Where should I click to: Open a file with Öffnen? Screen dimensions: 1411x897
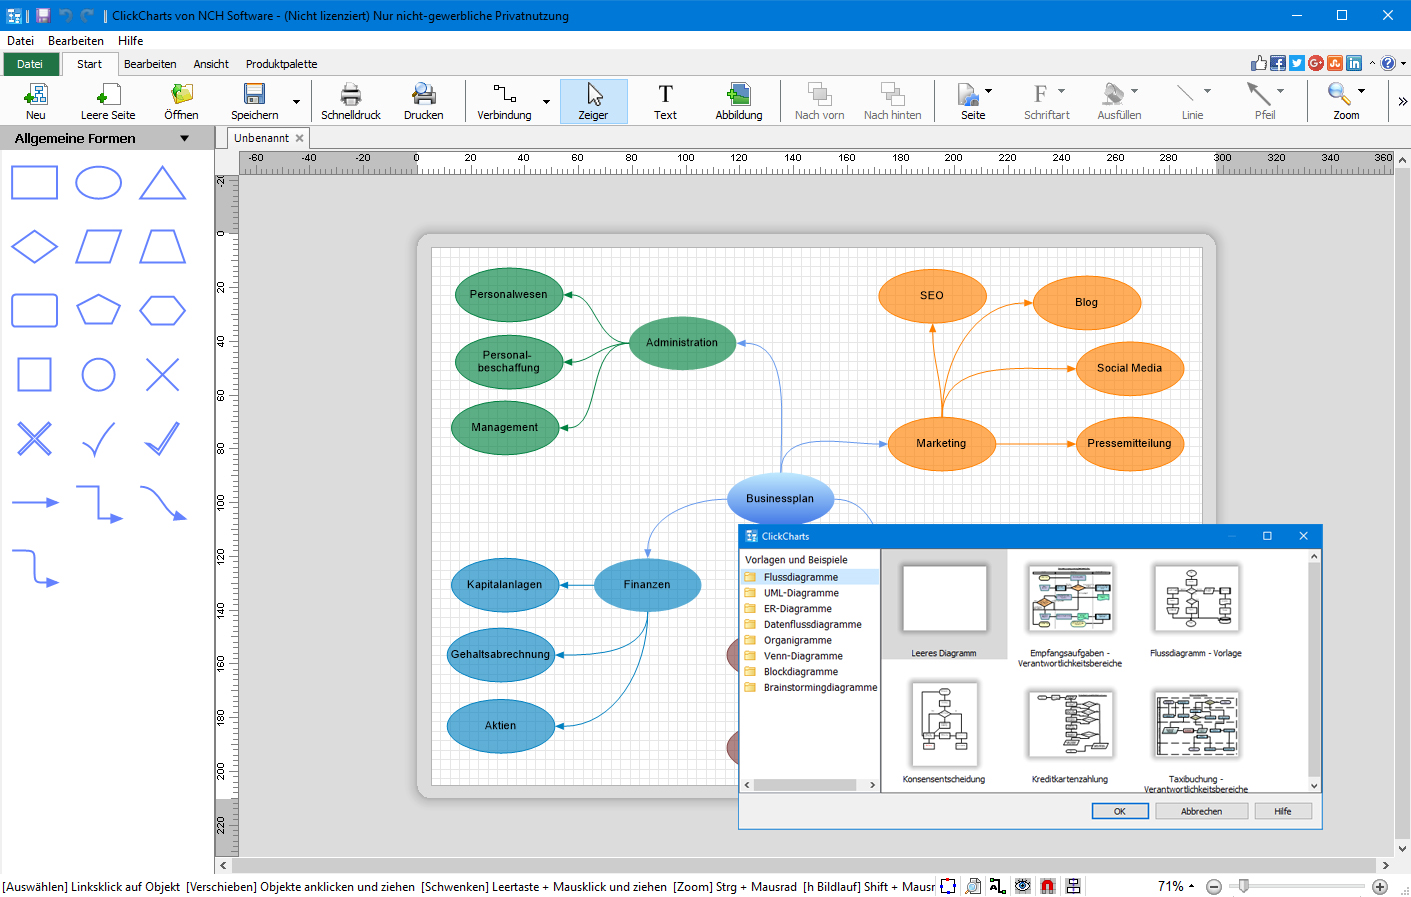click(181, 102)
